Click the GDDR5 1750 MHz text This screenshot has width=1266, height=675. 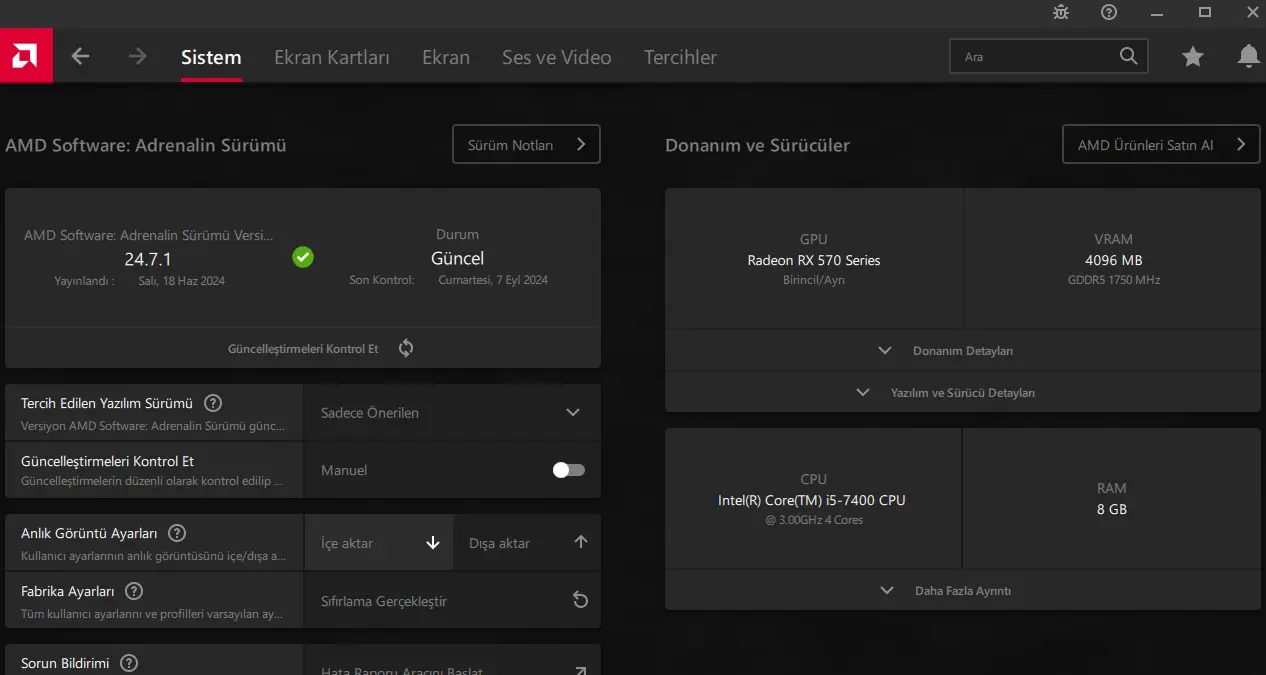(x=1114, y=280)
